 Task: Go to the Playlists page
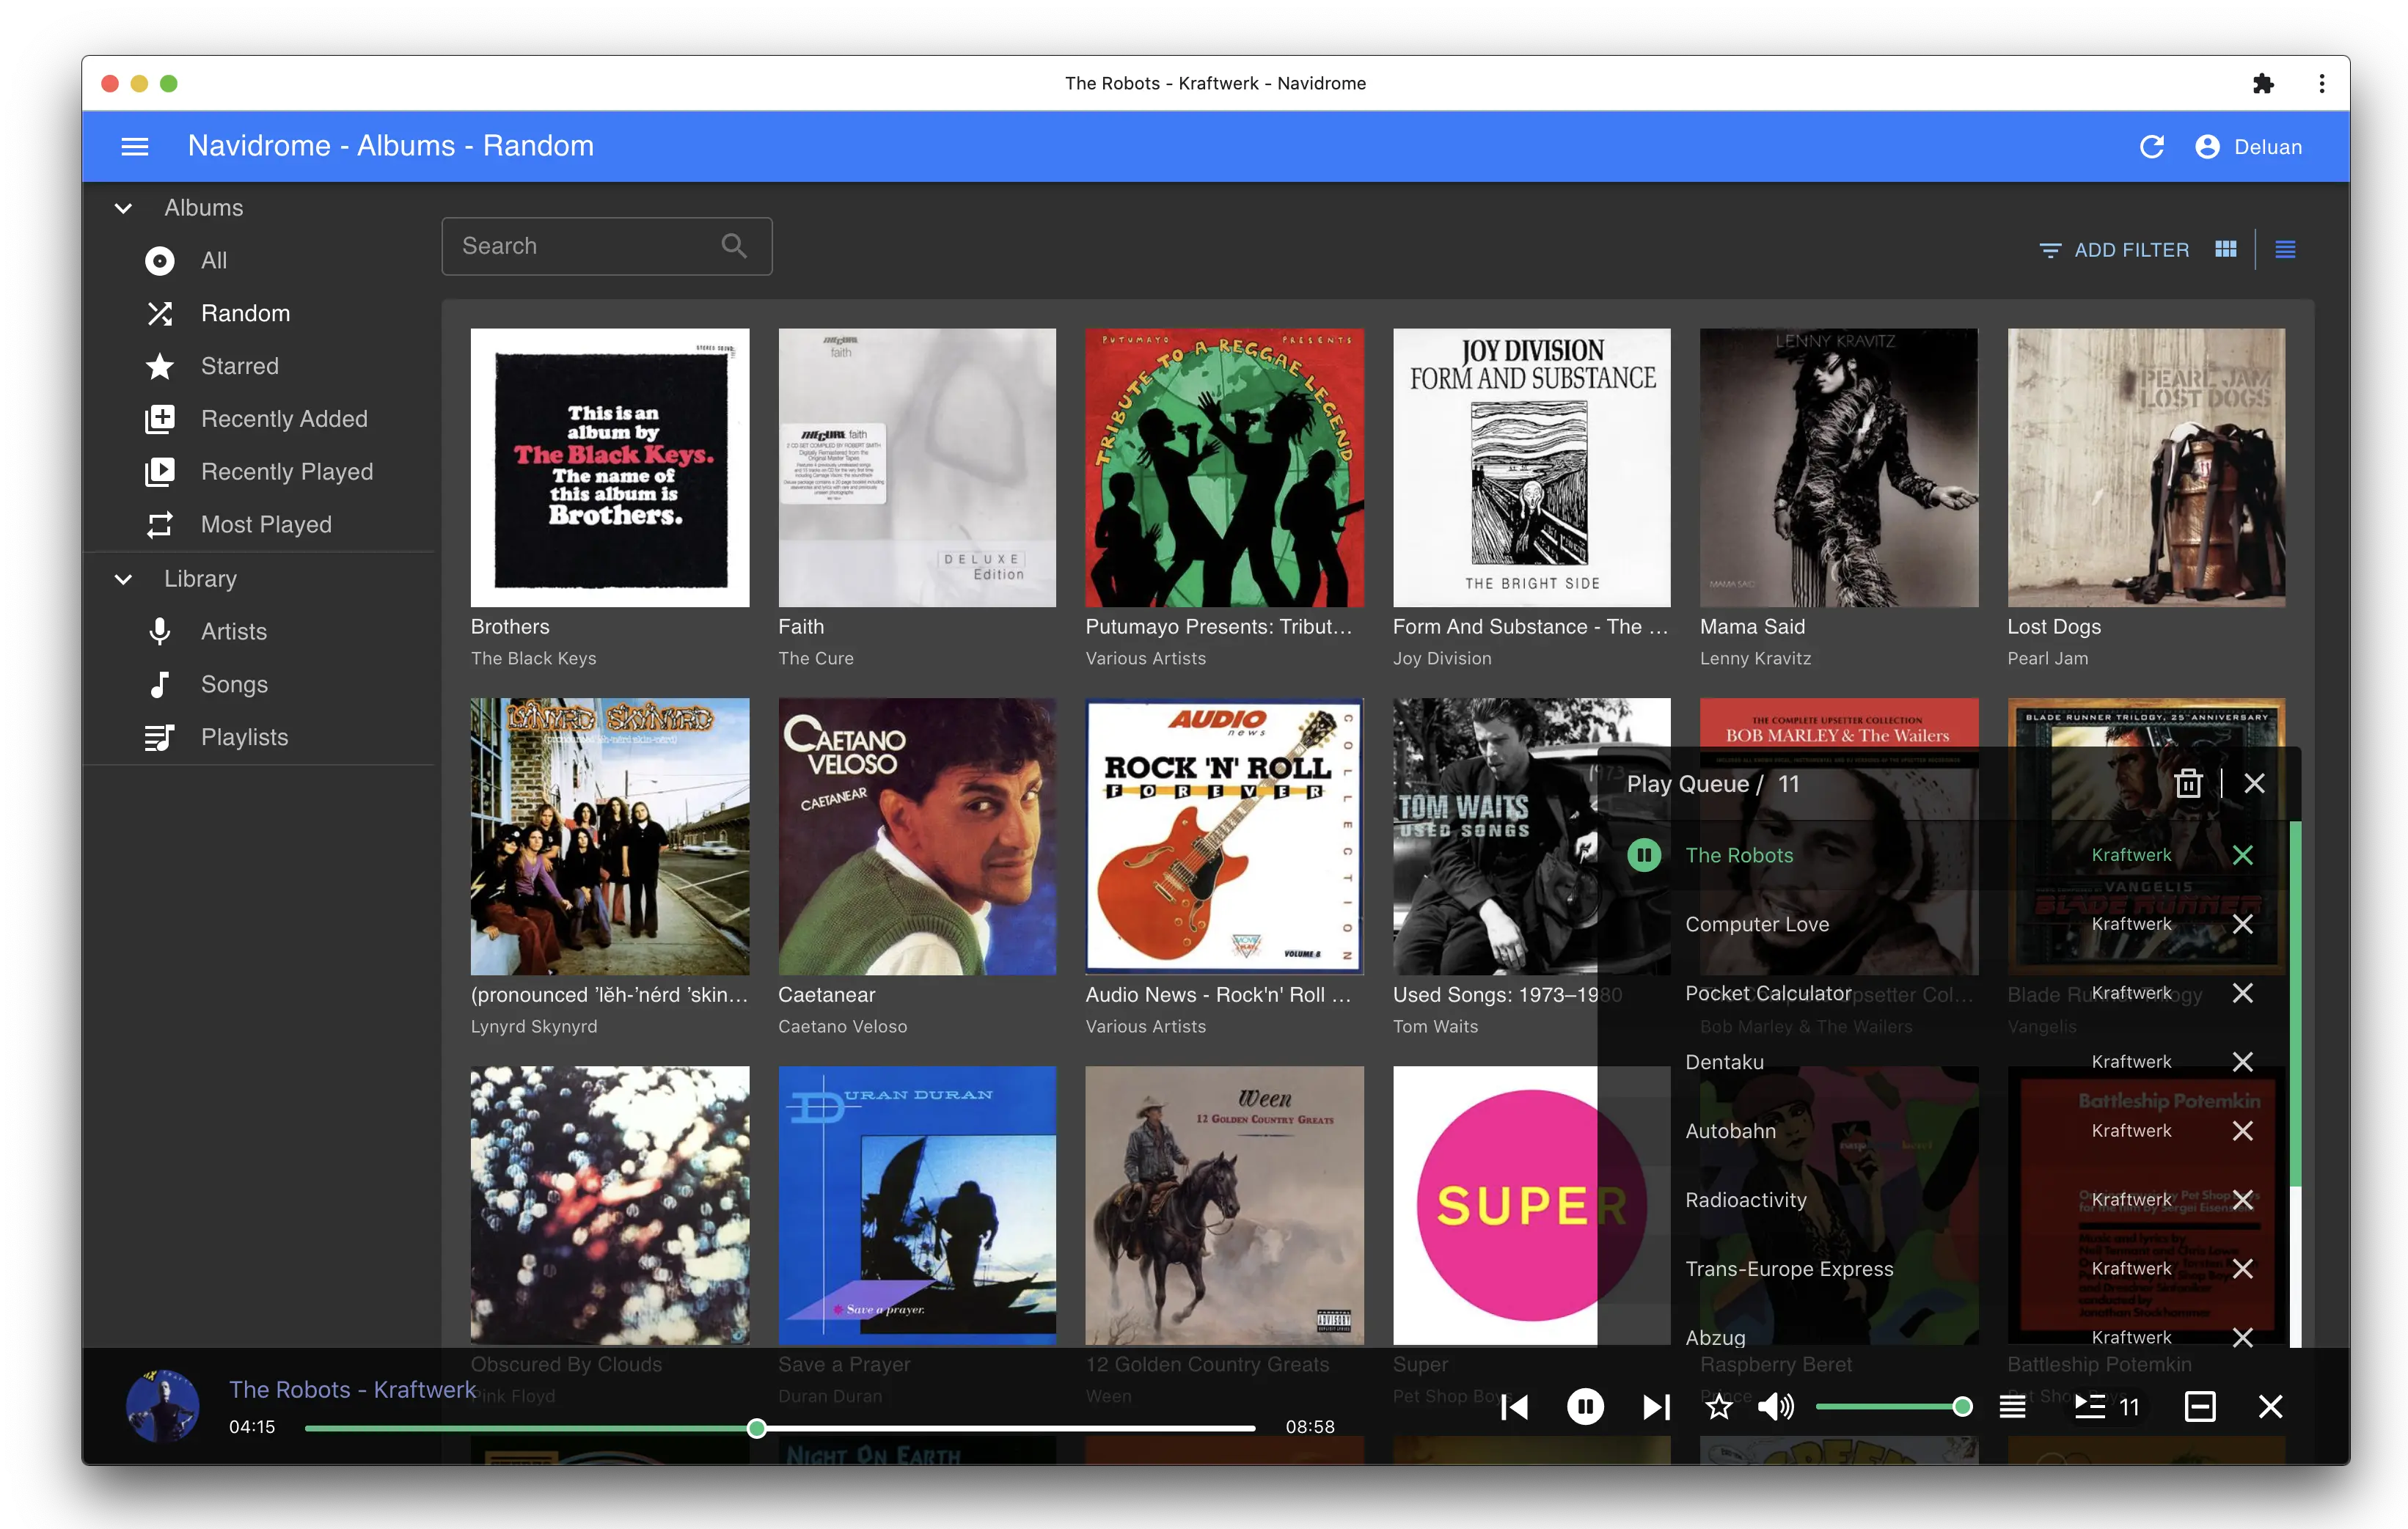point(244,737)
